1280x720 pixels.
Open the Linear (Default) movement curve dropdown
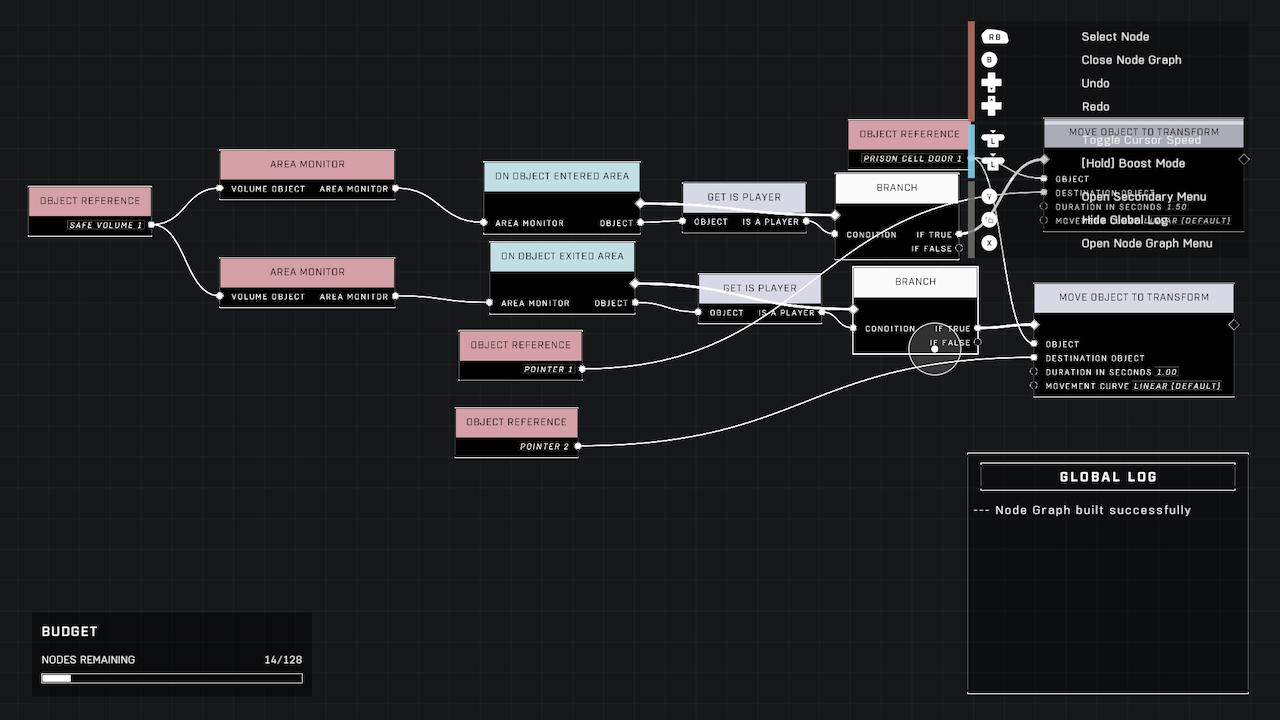pos(1177,386)
